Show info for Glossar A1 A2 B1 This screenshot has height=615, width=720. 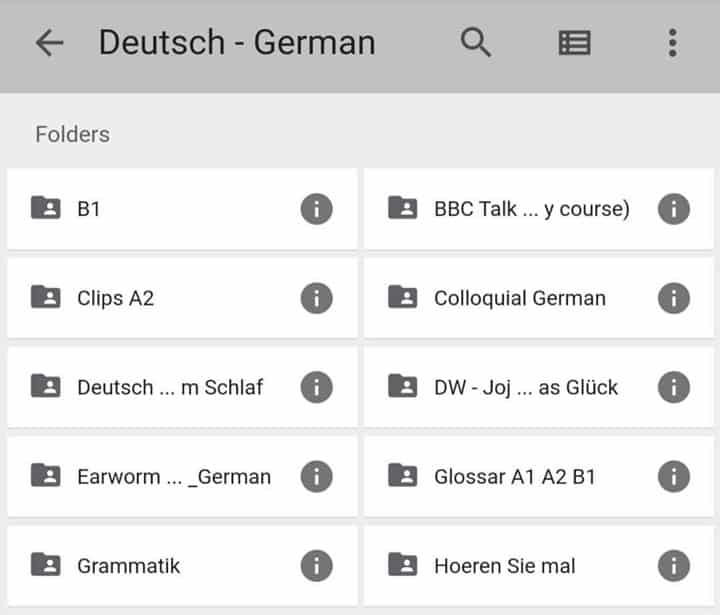(x=673, y=477)
